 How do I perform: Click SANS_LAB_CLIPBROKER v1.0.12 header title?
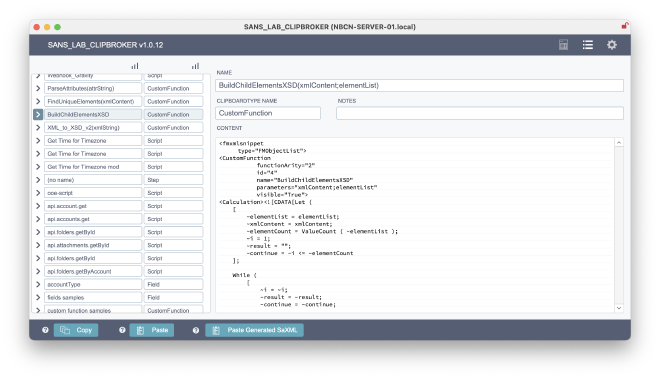(x=105, y=45)
